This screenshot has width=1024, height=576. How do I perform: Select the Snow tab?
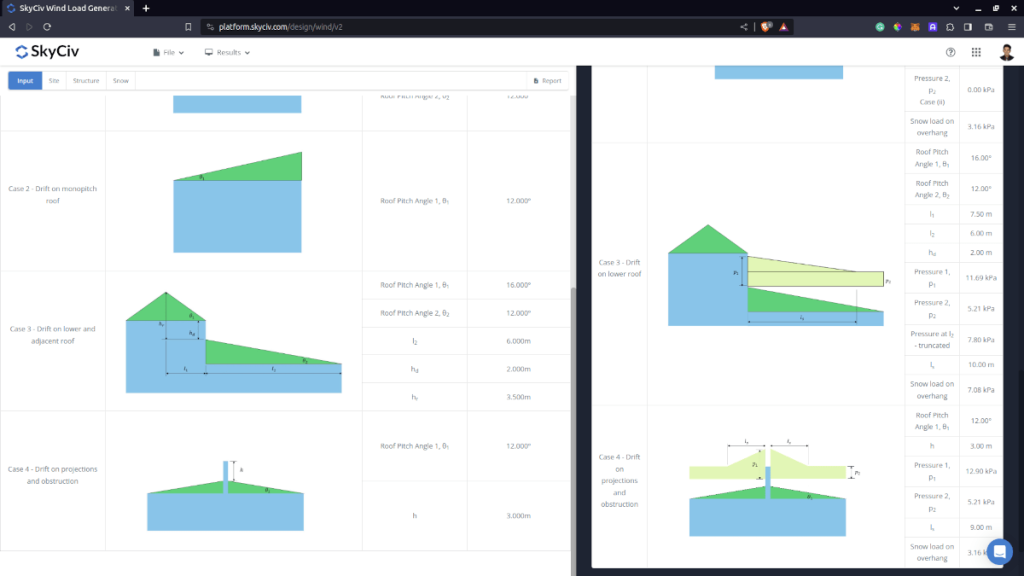[x=120, y=81]
